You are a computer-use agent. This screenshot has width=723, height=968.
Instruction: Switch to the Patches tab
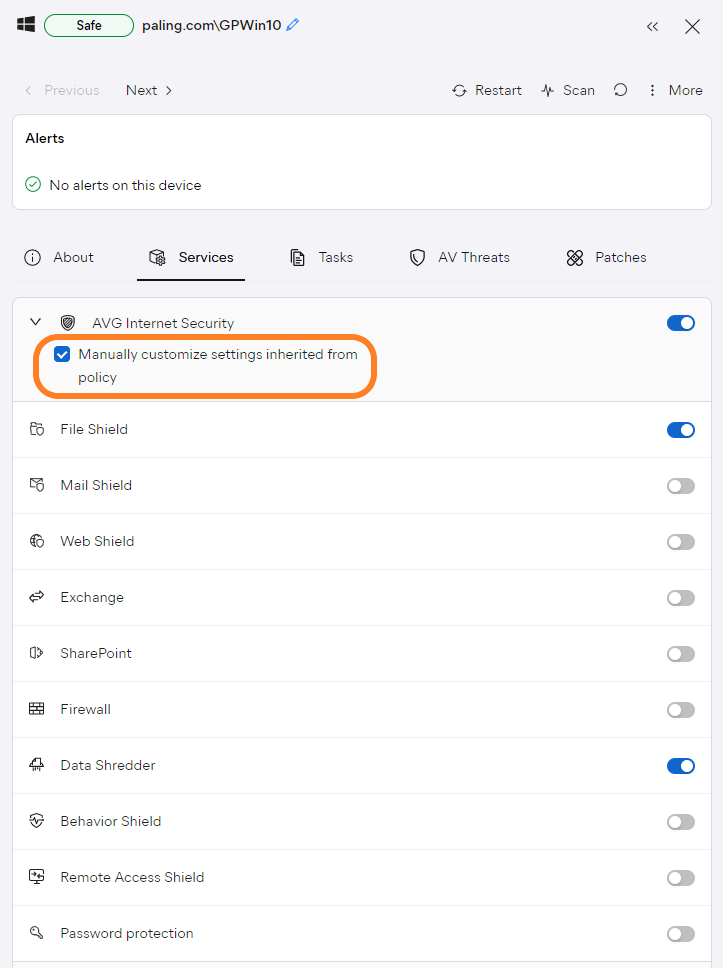coord(606,257)
